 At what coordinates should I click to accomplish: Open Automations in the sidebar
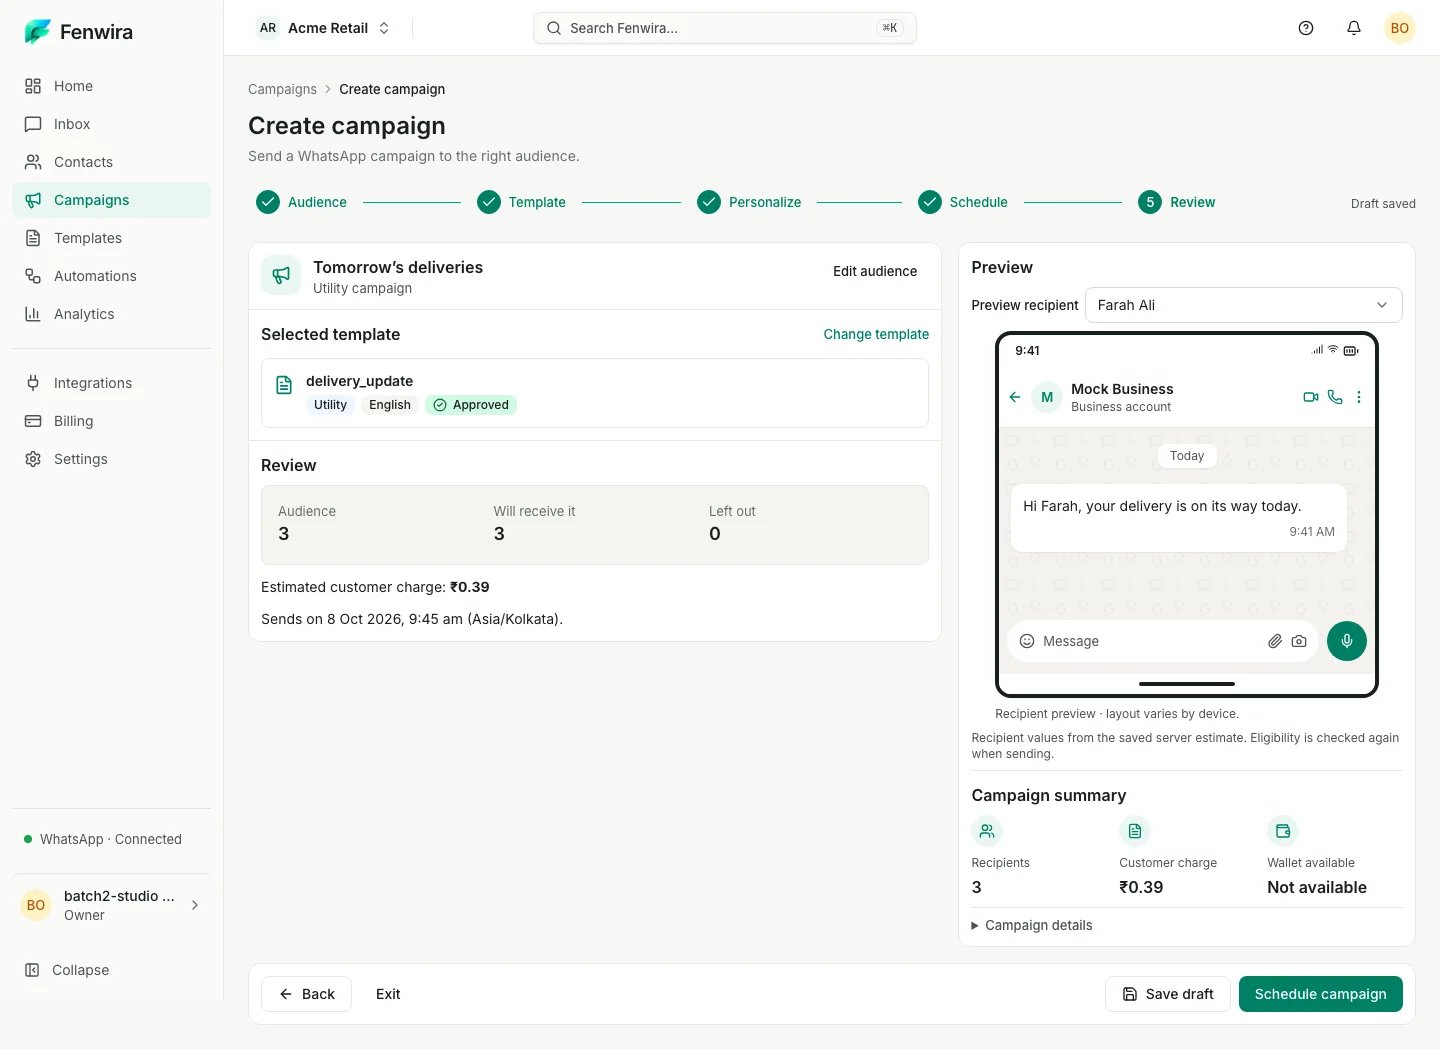(x=111, y=276)
